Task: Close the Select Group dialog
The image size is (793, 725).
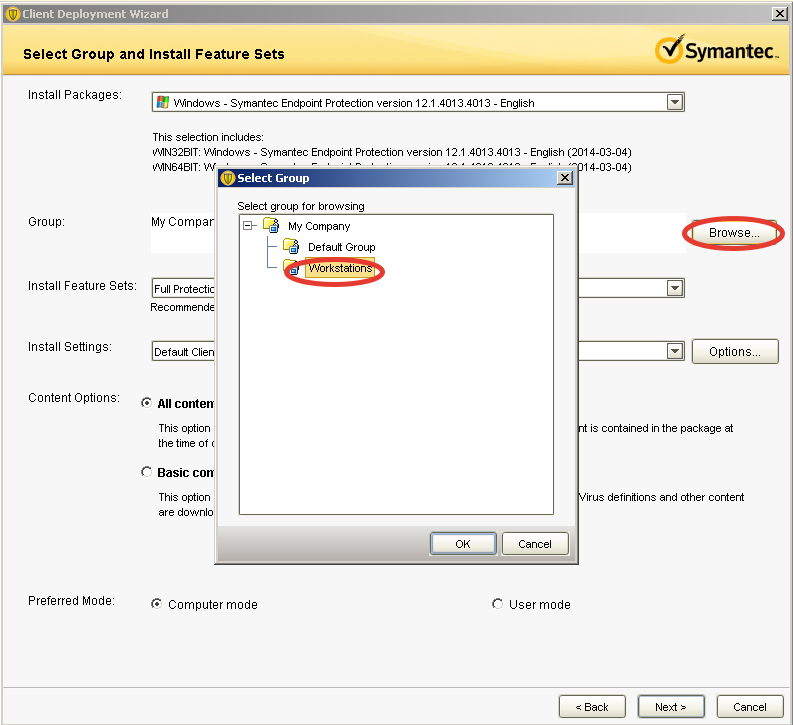Action: (x=564, y=177)
